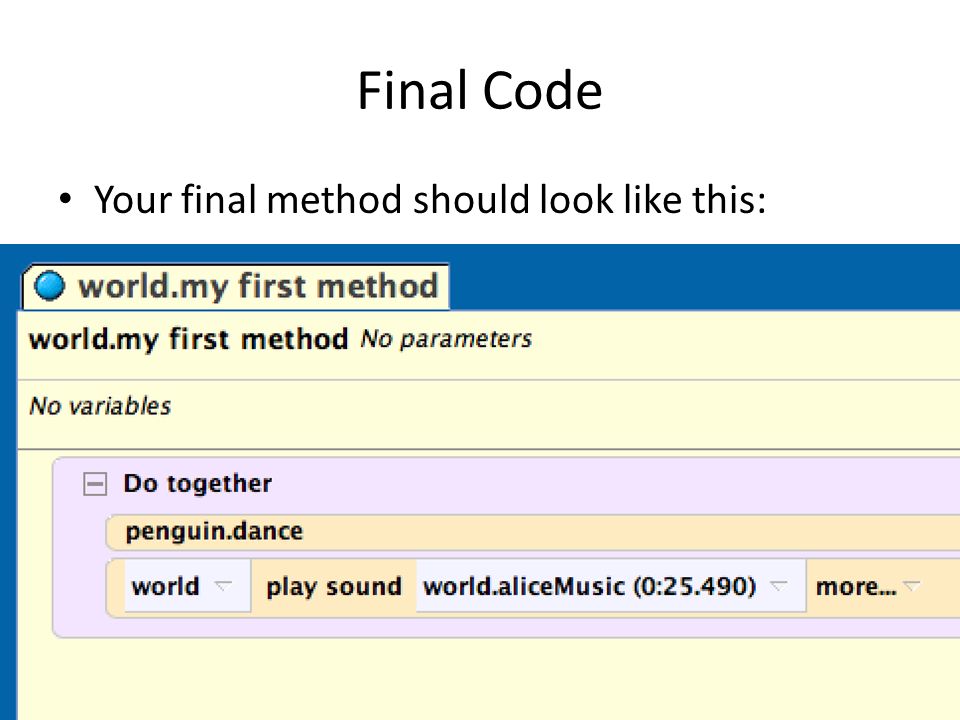Click the bold world.my first method header
This screenshot has width=960, height=720.
pos(189,339)
